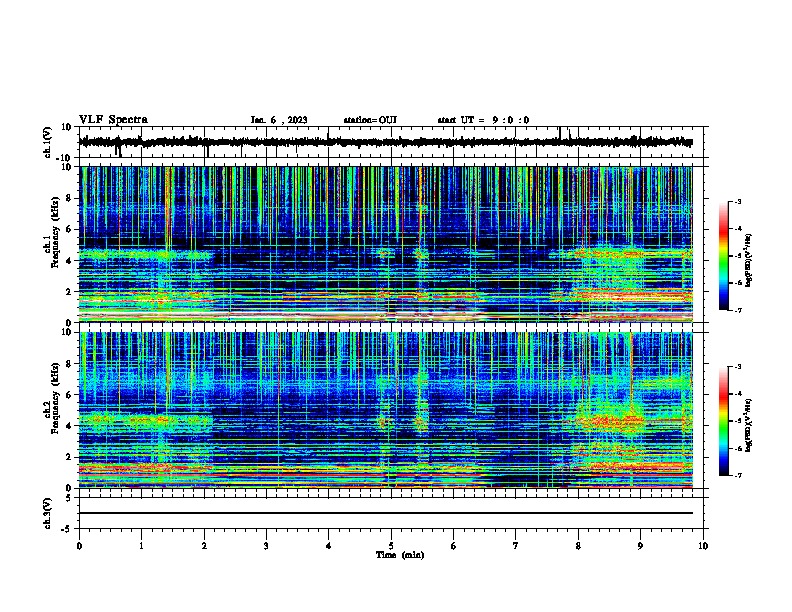
Task: Click the "5" tick on ch.3(V) axis
Action: coord(69,498)
